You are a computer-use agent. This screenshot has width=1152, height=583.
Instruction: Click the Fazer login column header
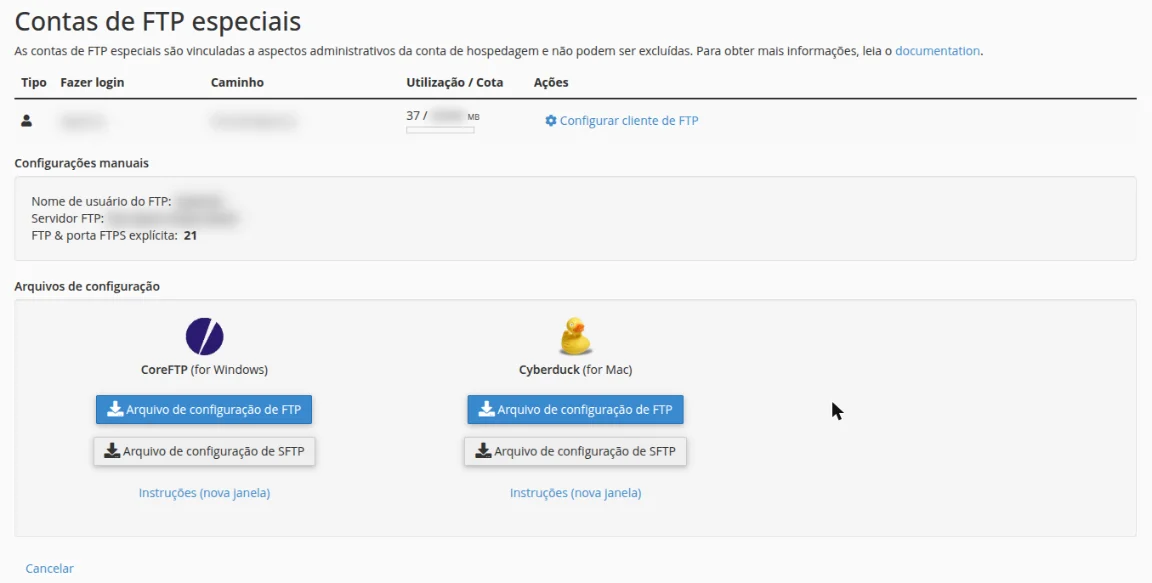(x=92, y=82)
